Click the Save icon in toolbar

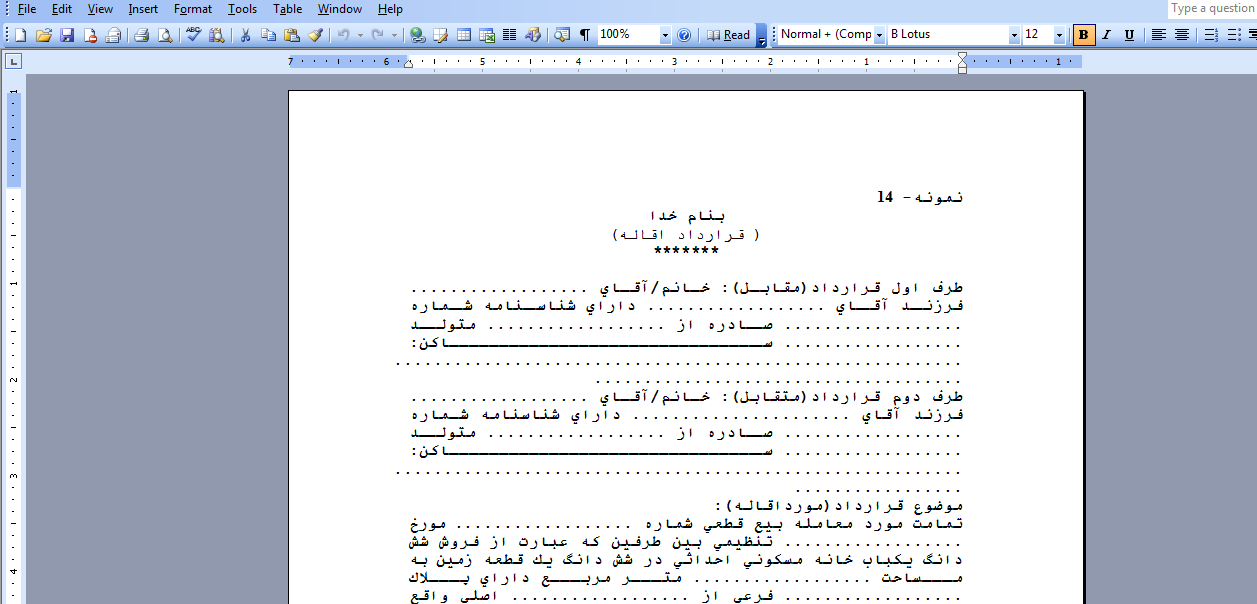[x=67, y=35]
